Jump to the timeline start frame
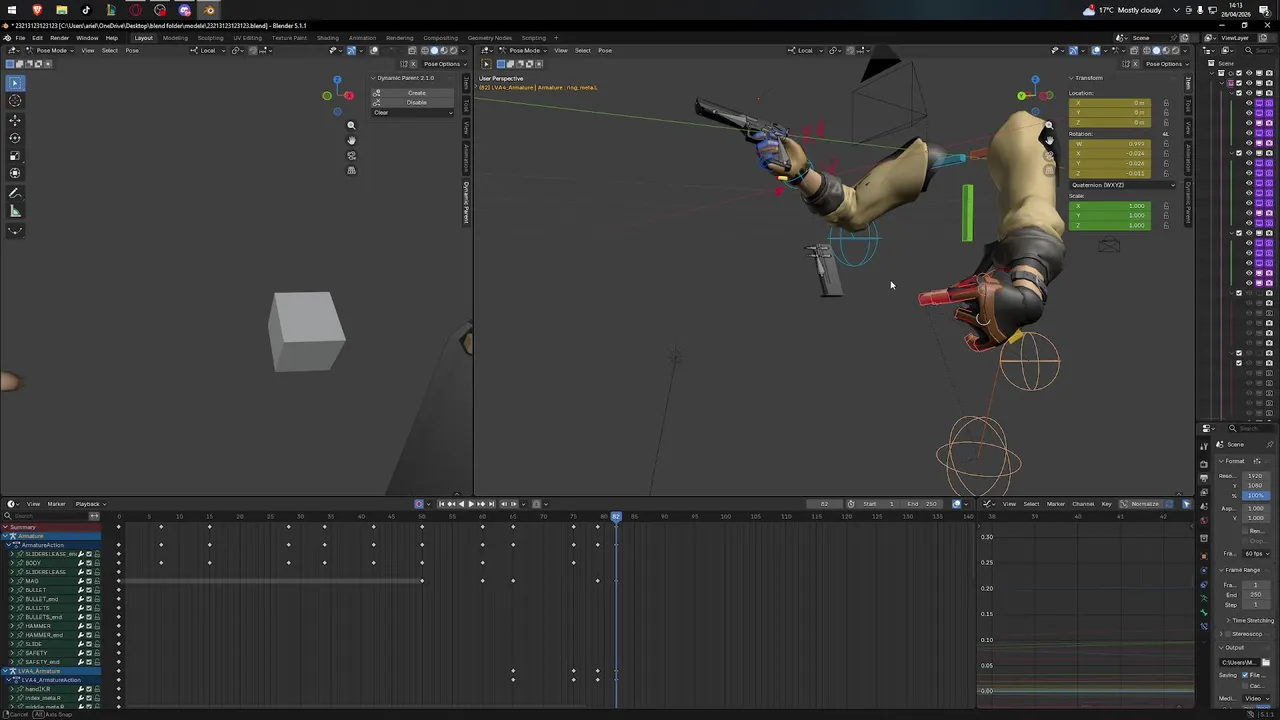Screen dimensions: 1280x720 (x=441, y=504)
